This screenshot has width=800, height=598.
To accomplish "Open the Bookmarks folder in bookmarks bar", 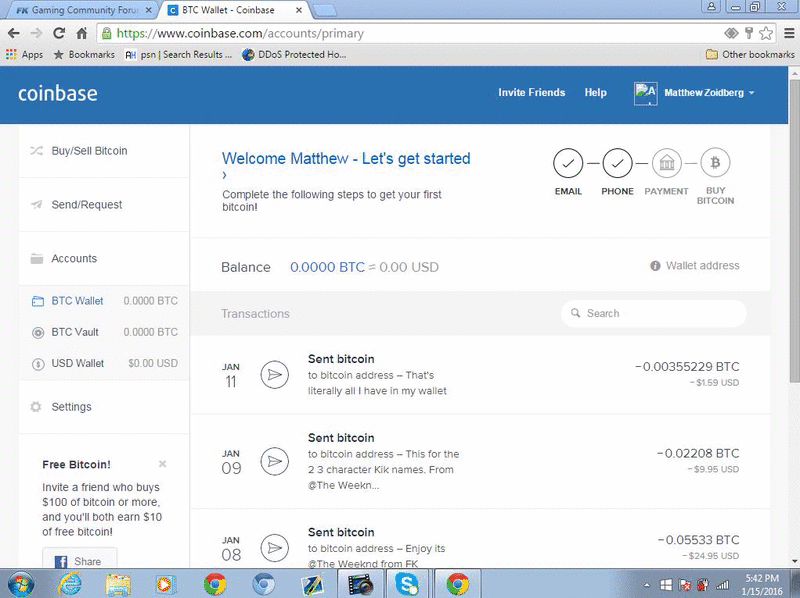I will click(x=84, y=55).
